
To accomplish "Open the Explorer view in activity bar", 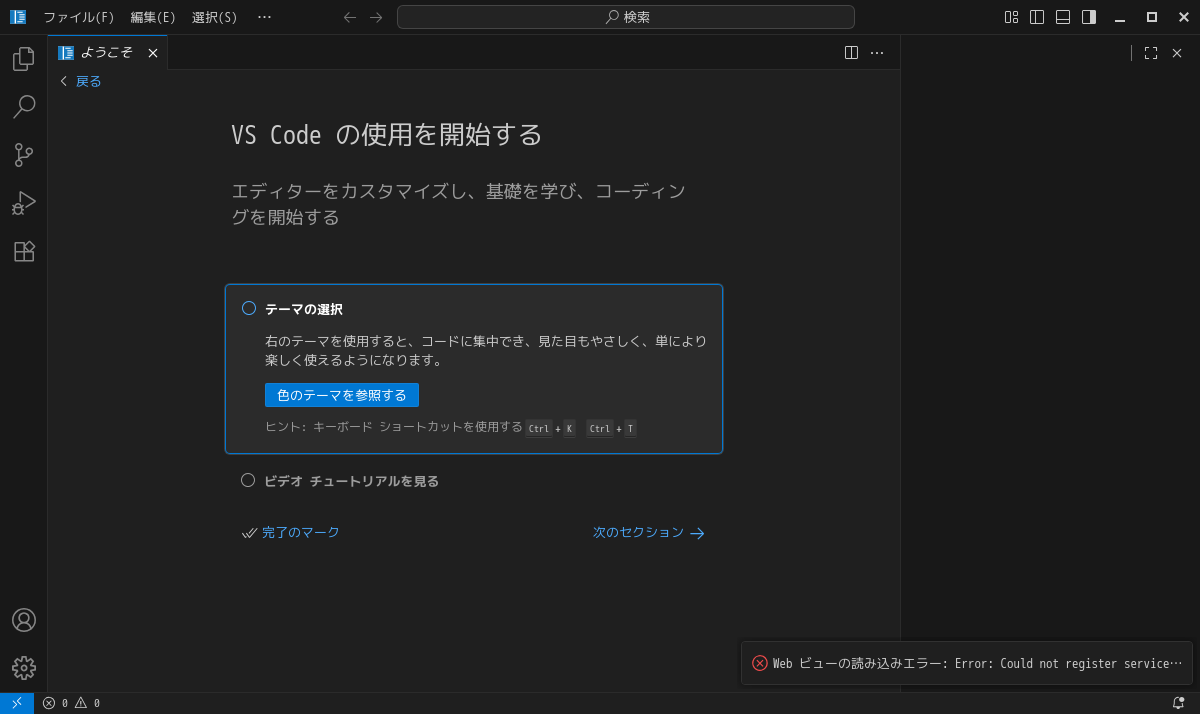I will pyautogui.click(x=24, y=59).
